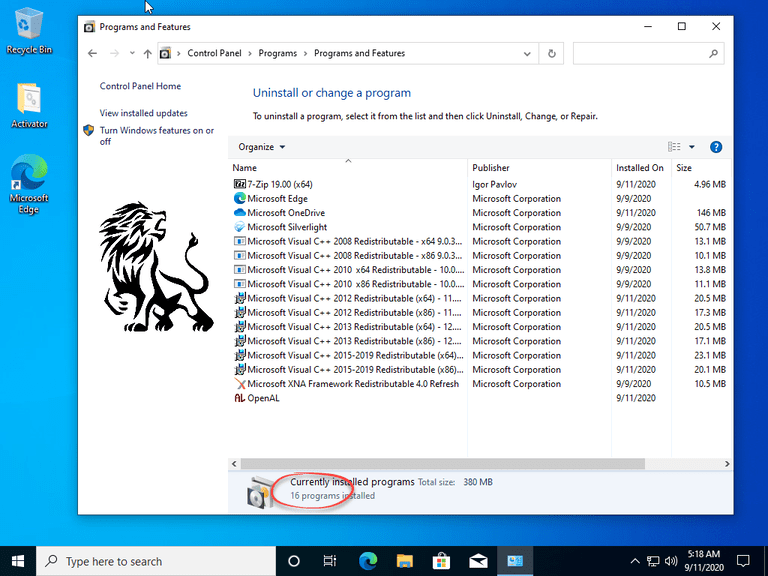Screen dimensions: 768x576
Task: Open the volume speaker tray icon
Action: pos(671,561)
